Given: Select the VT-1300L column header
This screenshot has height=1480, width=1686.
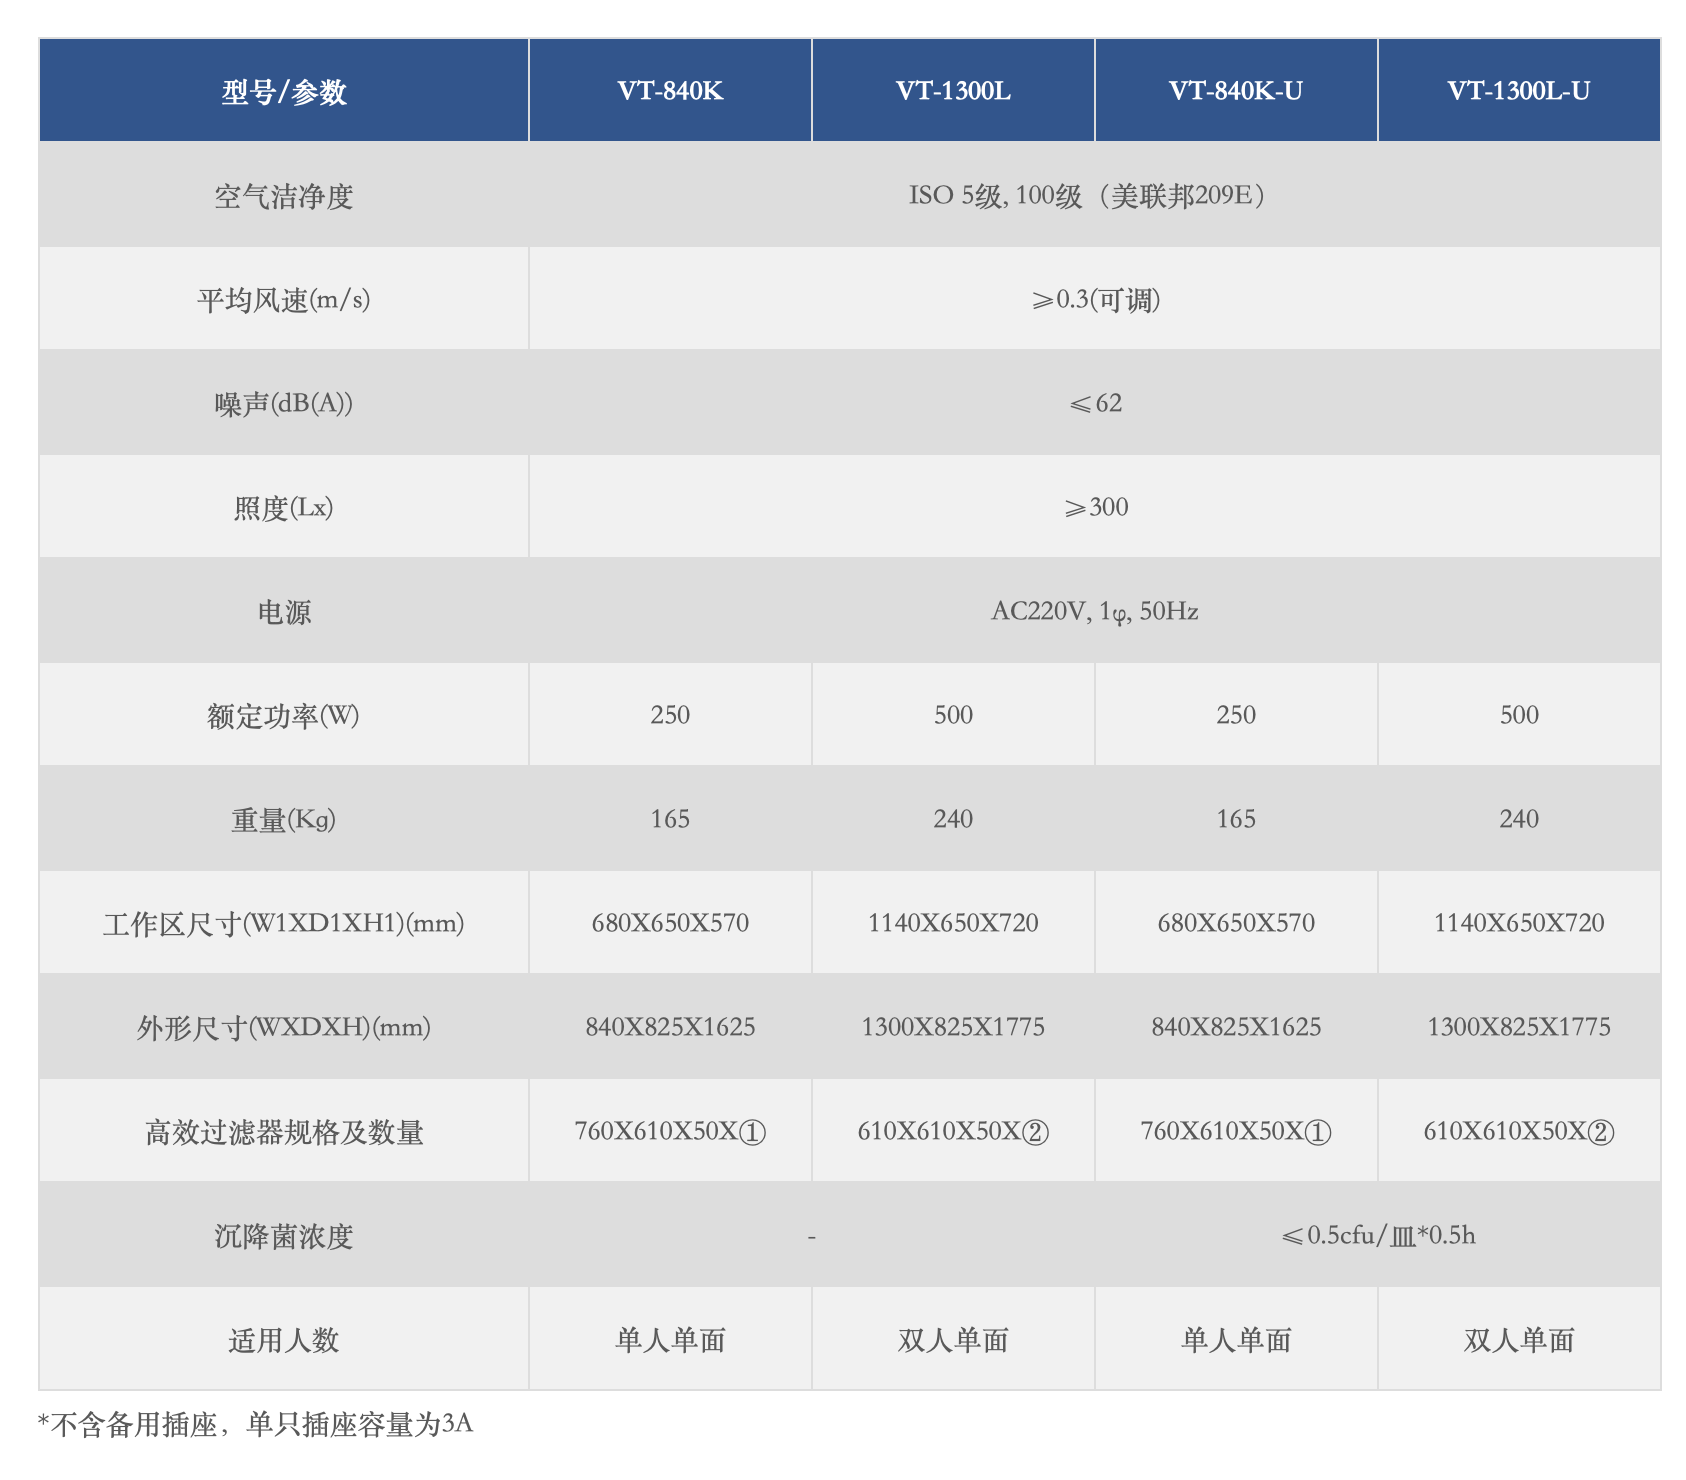Looking at the screenshot, I should tap(951, 89).
